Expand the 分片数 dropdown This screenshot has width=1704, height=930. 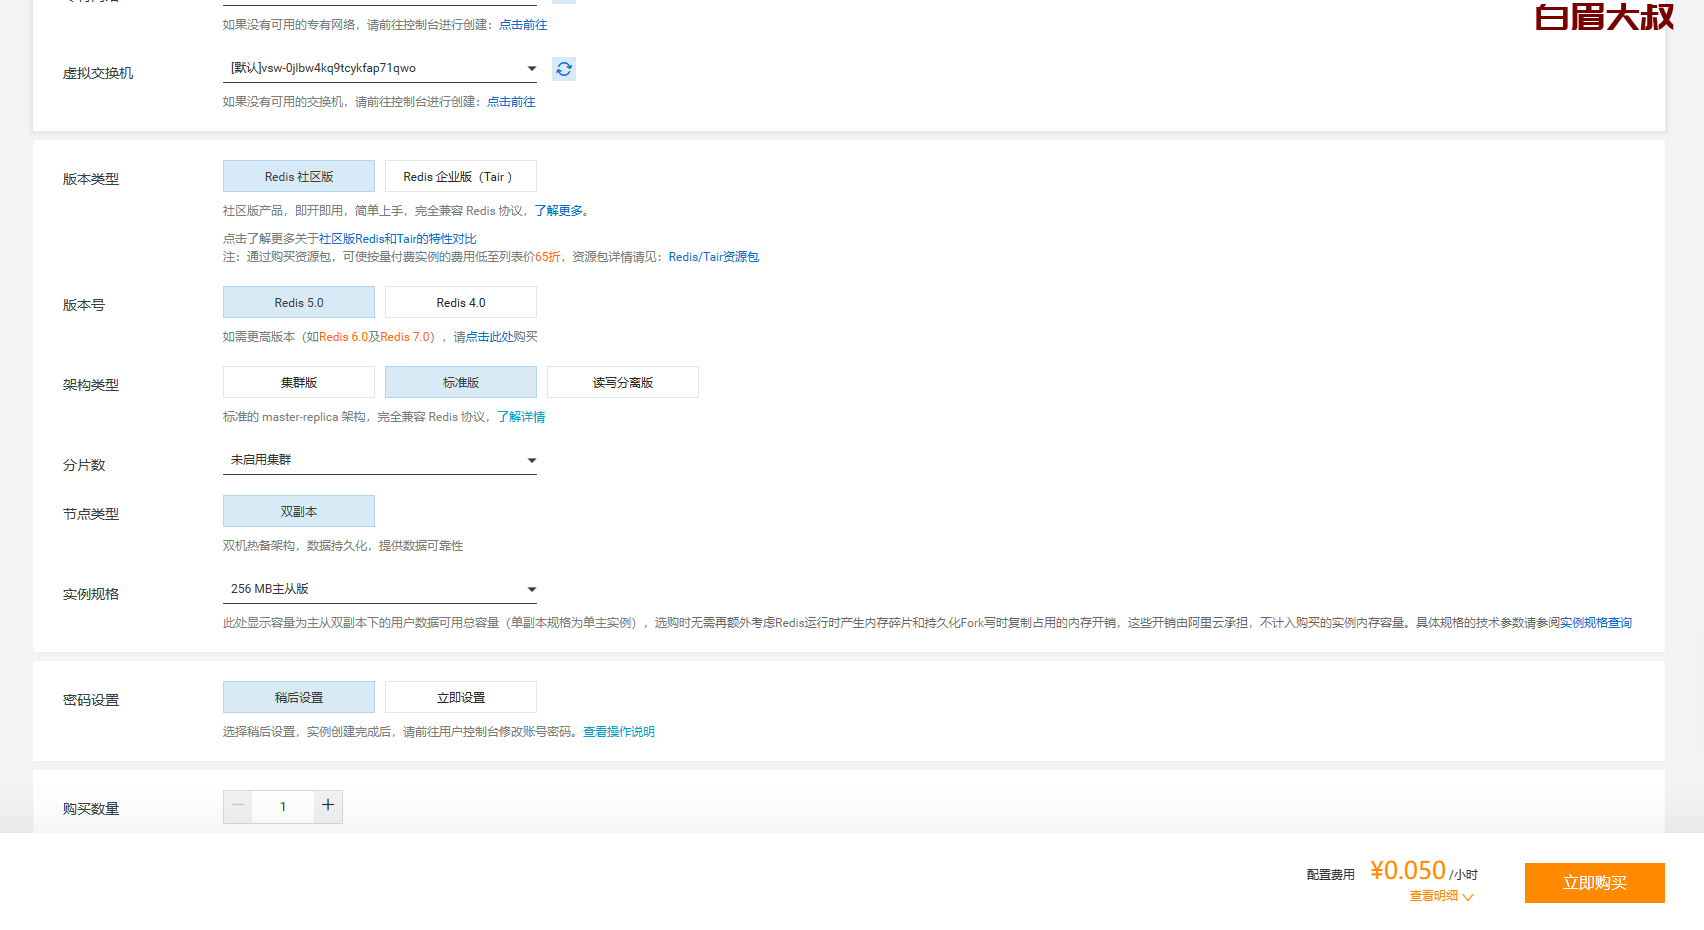pyautogui.click(x=380, y=460)
